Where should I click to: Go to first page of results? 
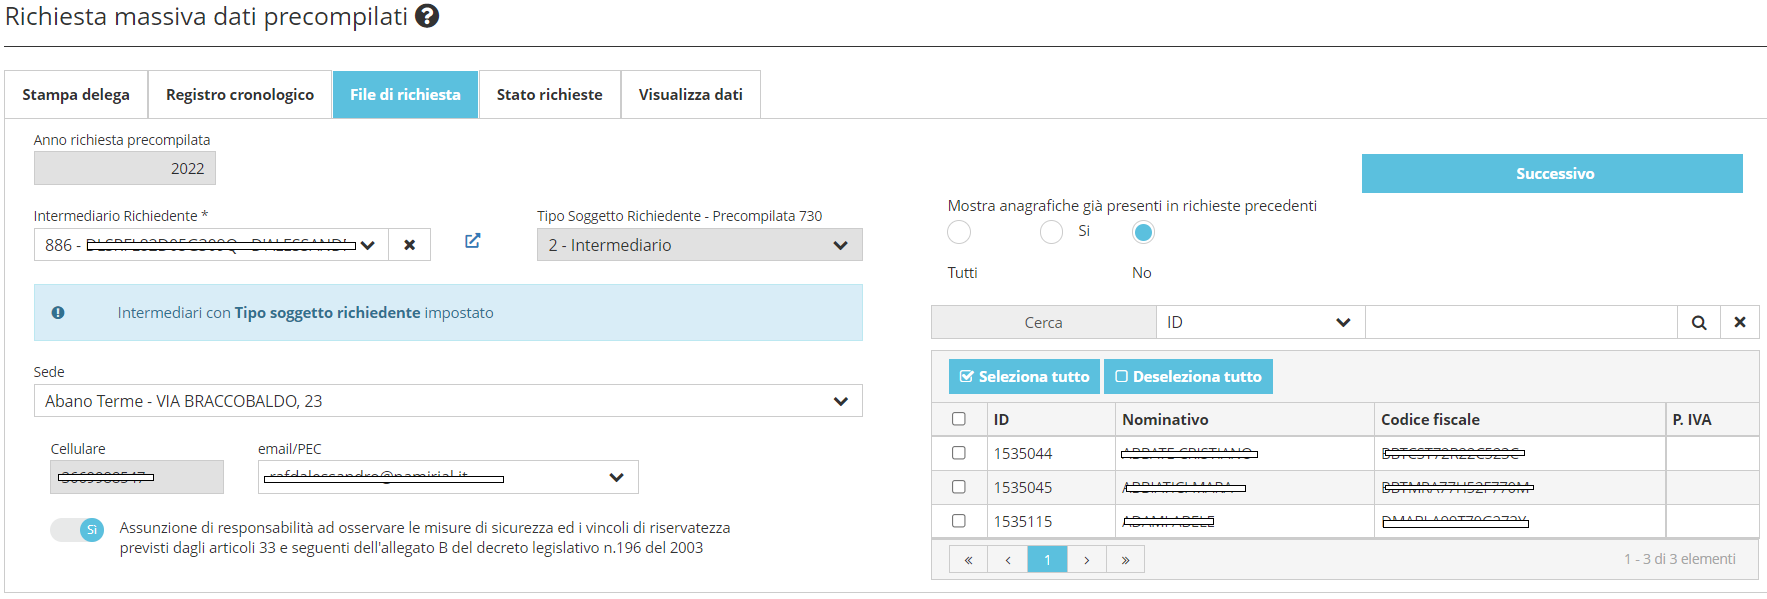(968, 560)
